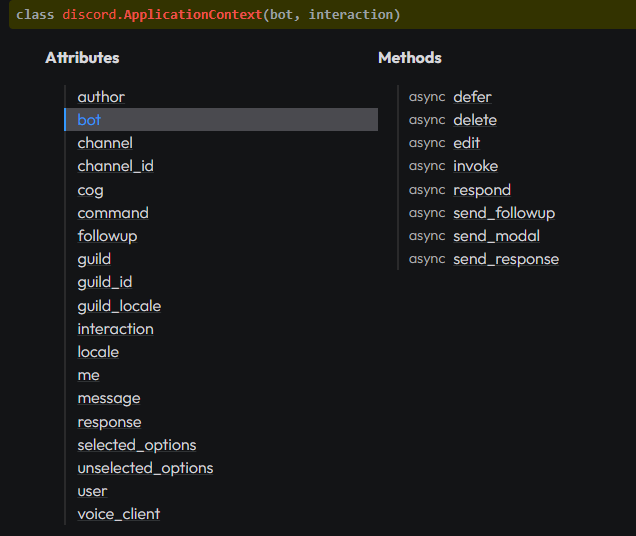Jump to the cog attribute

(x=90, y=190)
